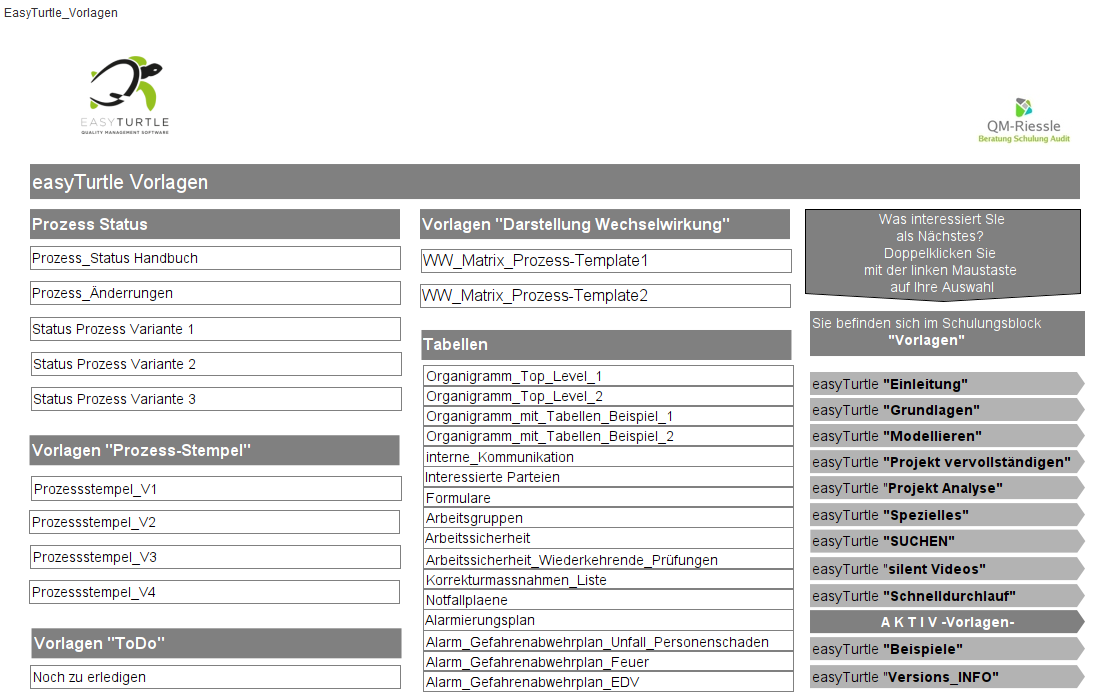
Task: Select the Arbeitsgruppen row
Action: [x=608, y=518]
